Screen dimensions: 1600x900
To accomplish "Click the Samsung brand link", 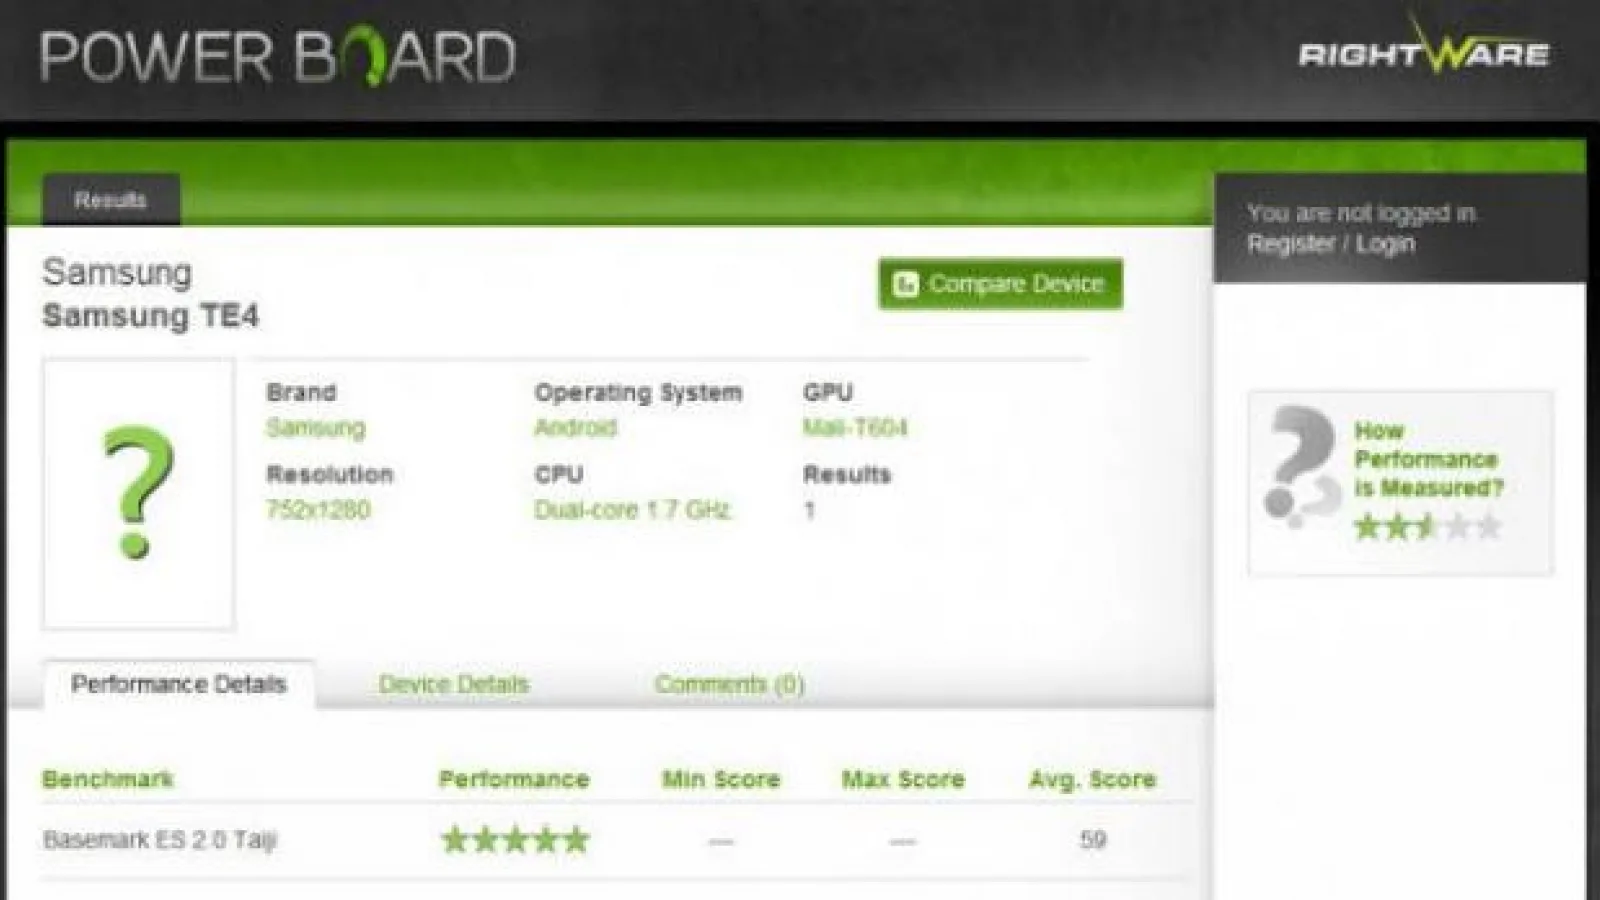I will coord(316,428).
